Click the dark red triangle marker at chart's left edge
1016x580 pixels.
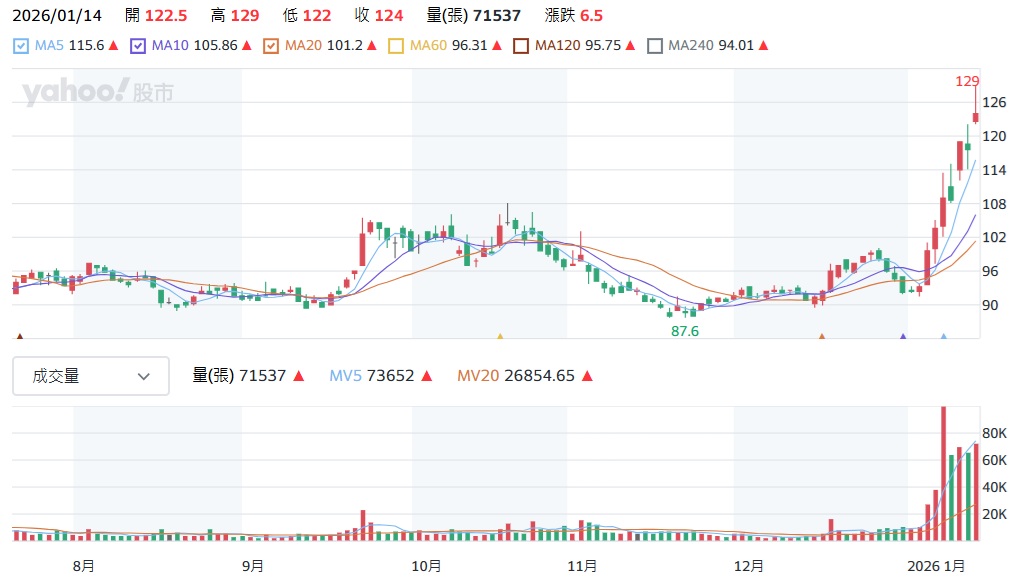19,338
